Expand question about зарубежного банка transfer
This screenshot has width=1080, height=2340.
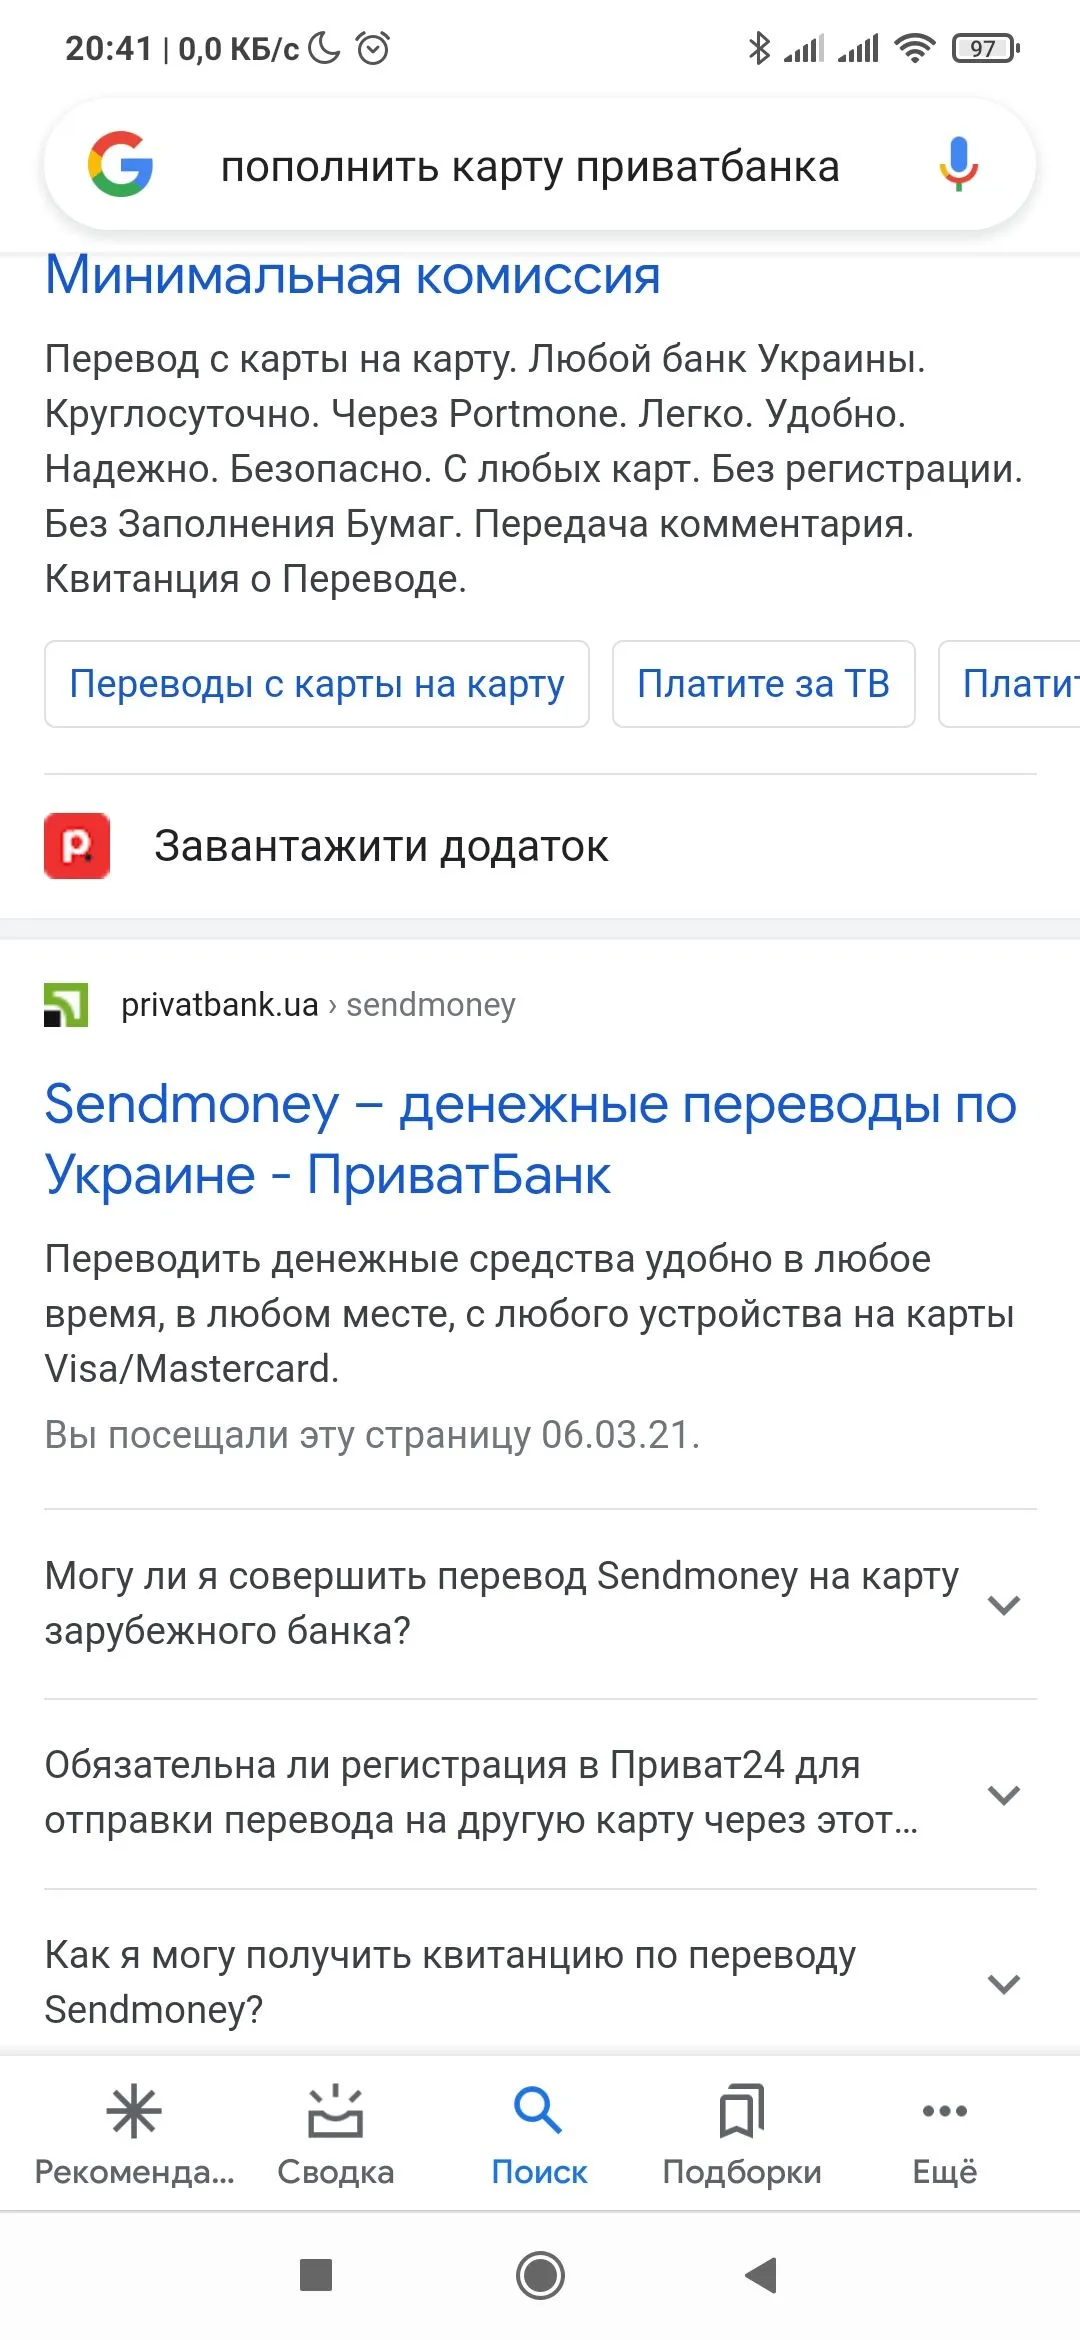(1003, 1605)
